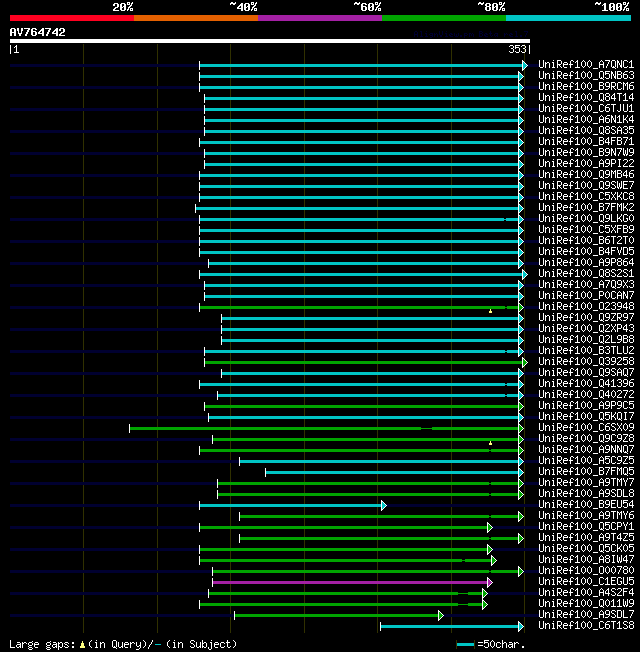
Task: Click the UniRef100_A9SDL8 label
Action: pos(586,494)
